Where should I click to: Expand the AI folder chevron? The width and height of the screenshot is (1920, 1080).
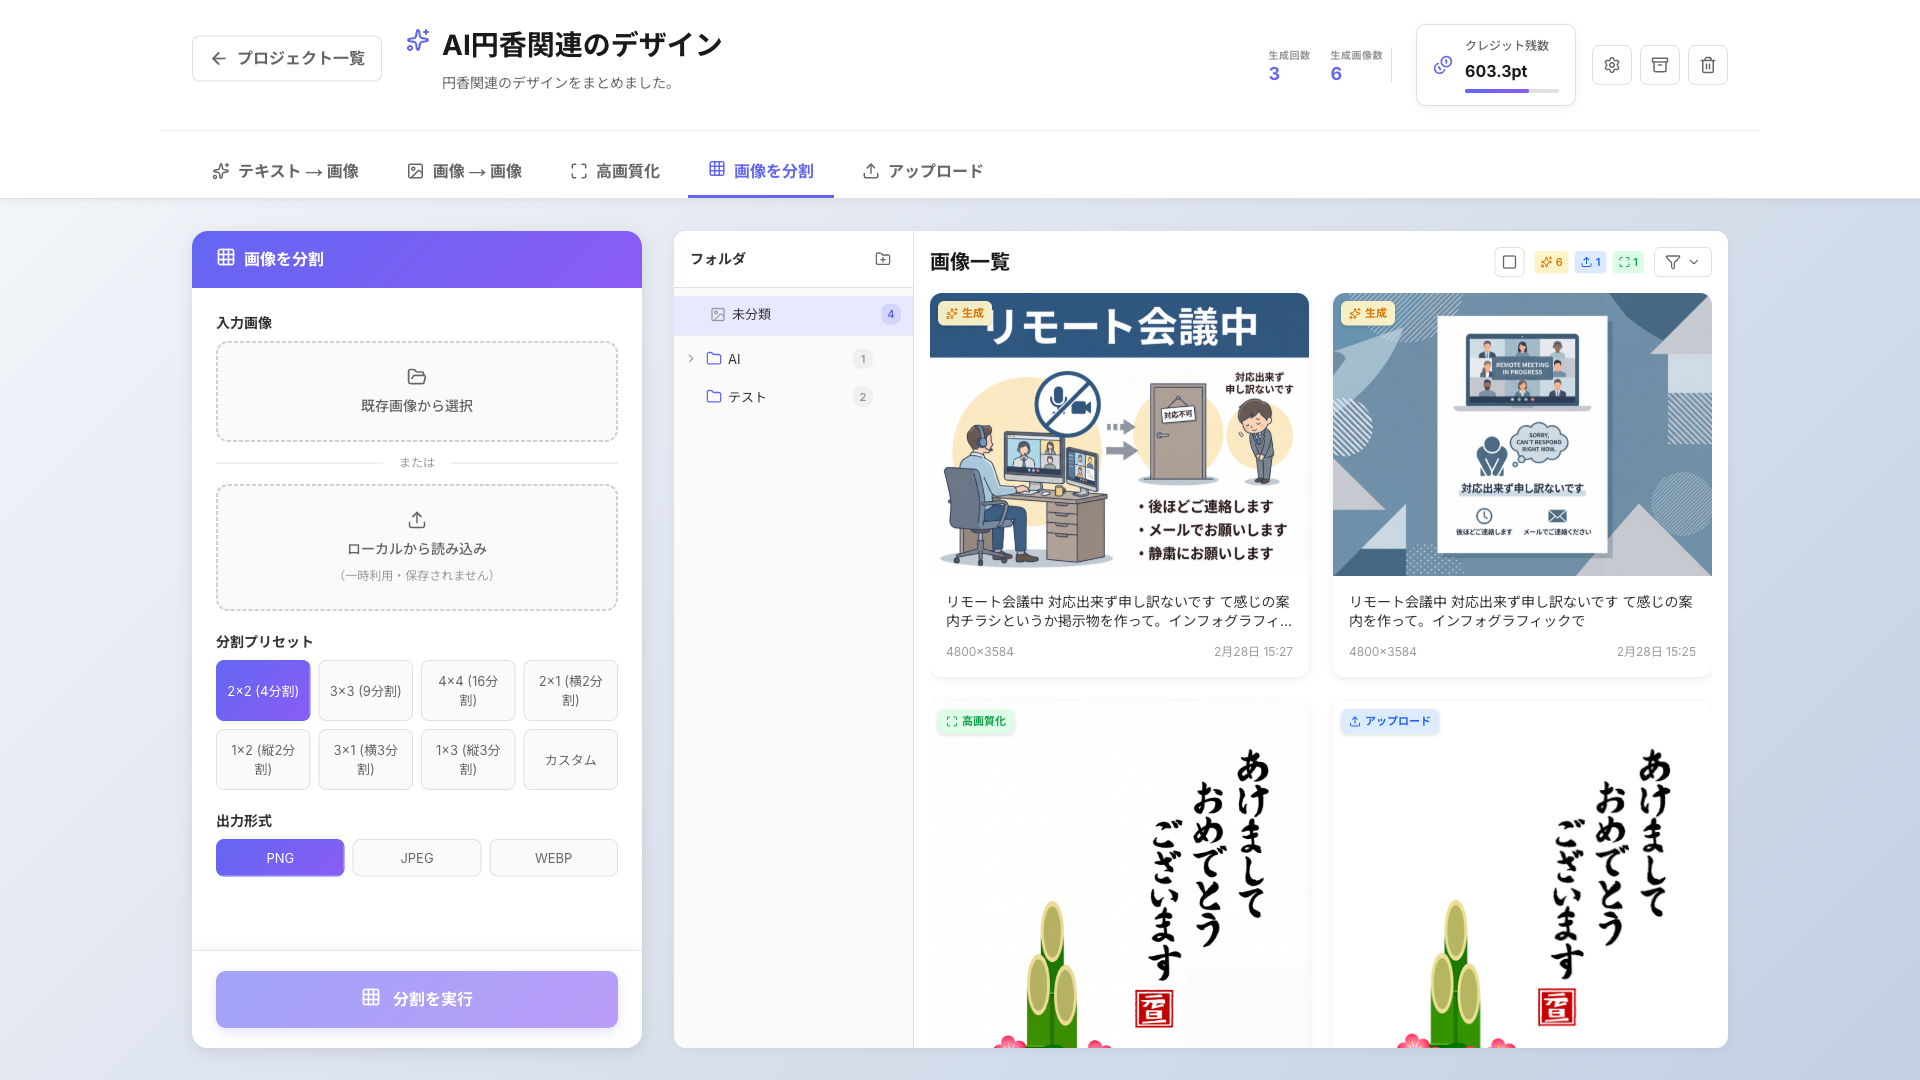pos(690,359)
